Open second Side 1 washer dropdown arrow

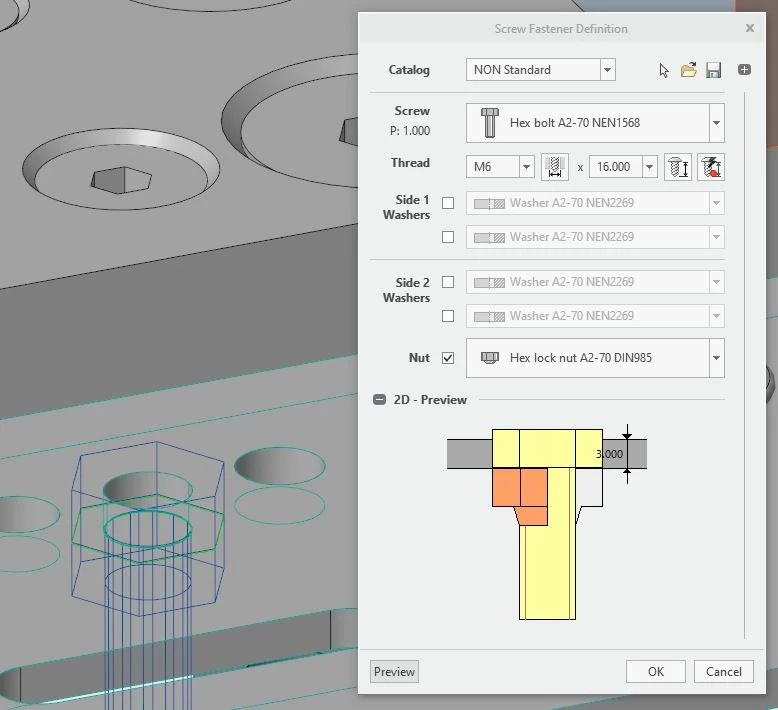coord(716,237)
